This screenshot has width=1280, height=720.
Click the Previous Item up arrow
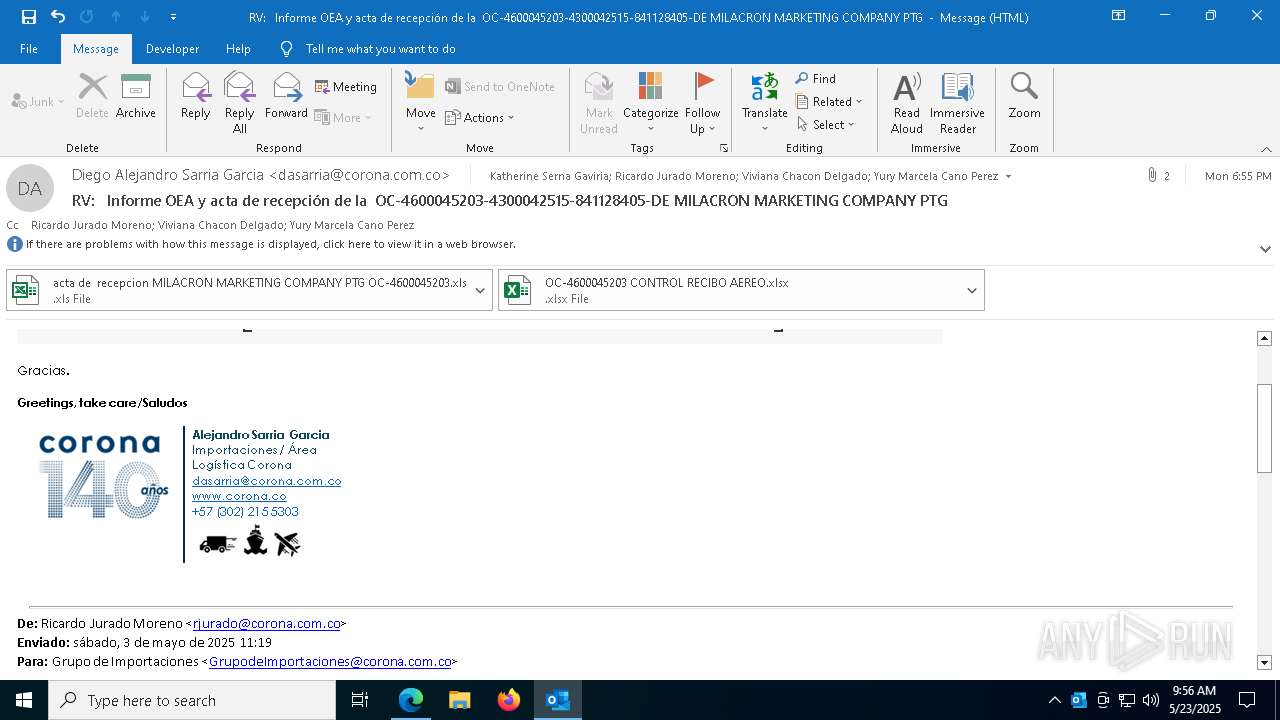[x=116, y=17]
